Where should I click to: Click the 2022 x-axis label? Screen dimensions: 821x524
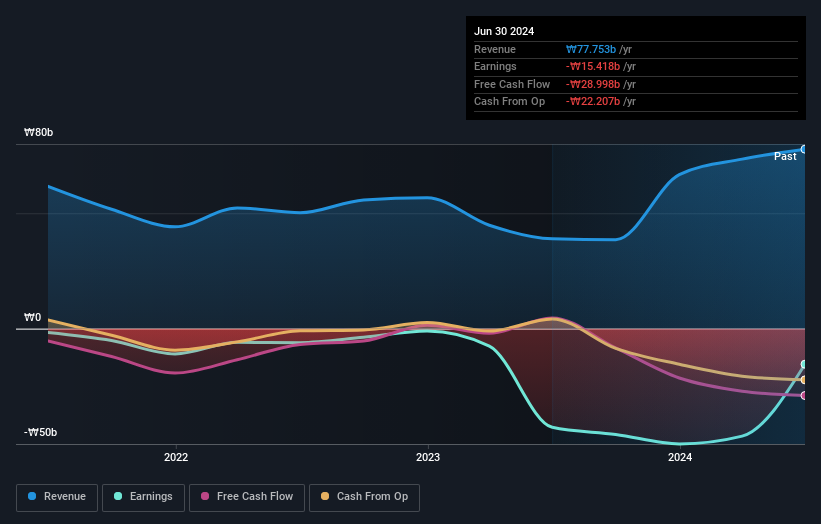pos(176,457)
